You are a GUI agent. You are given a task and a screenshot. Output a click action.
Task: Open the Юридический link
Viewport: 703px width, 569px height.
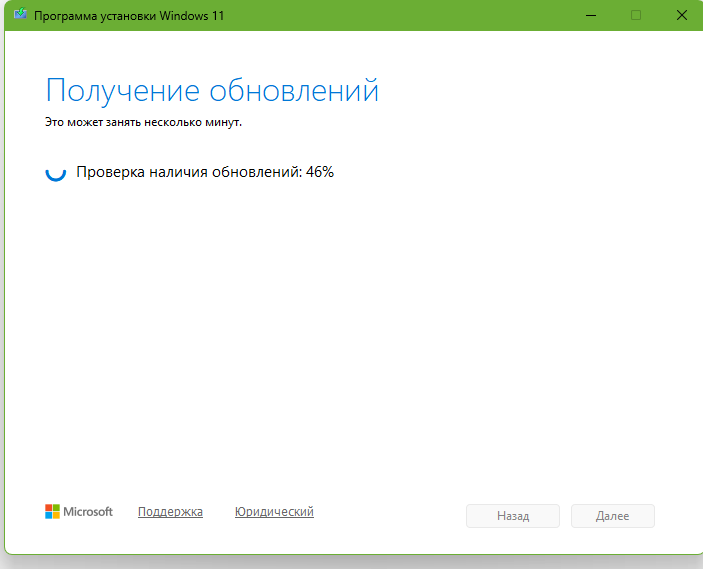point(274,512)
